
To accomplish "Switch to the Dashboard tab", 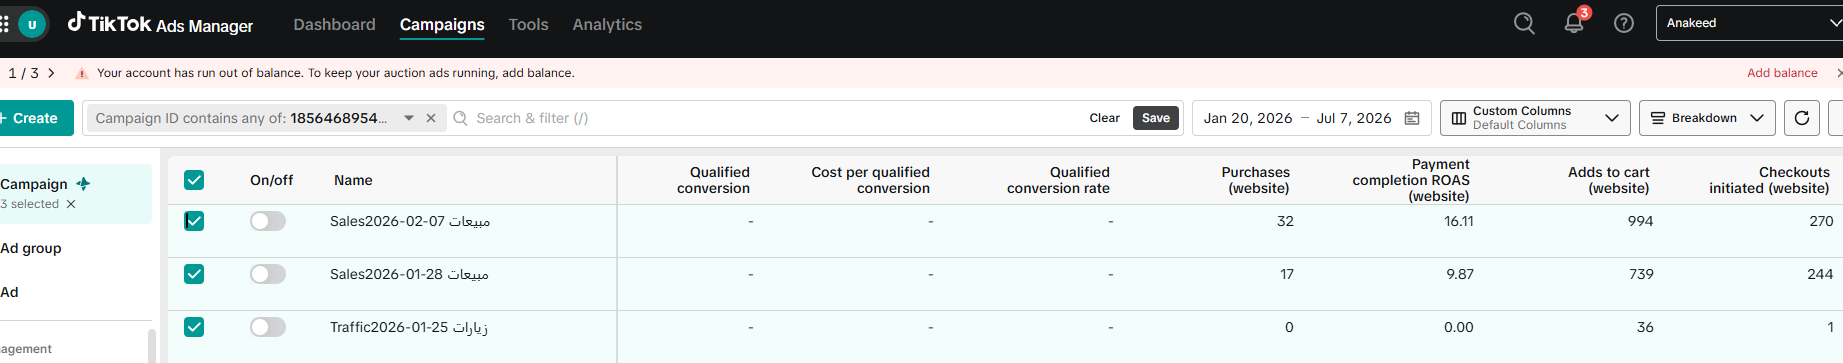I will pyautogui.click(x=334, y=24).
